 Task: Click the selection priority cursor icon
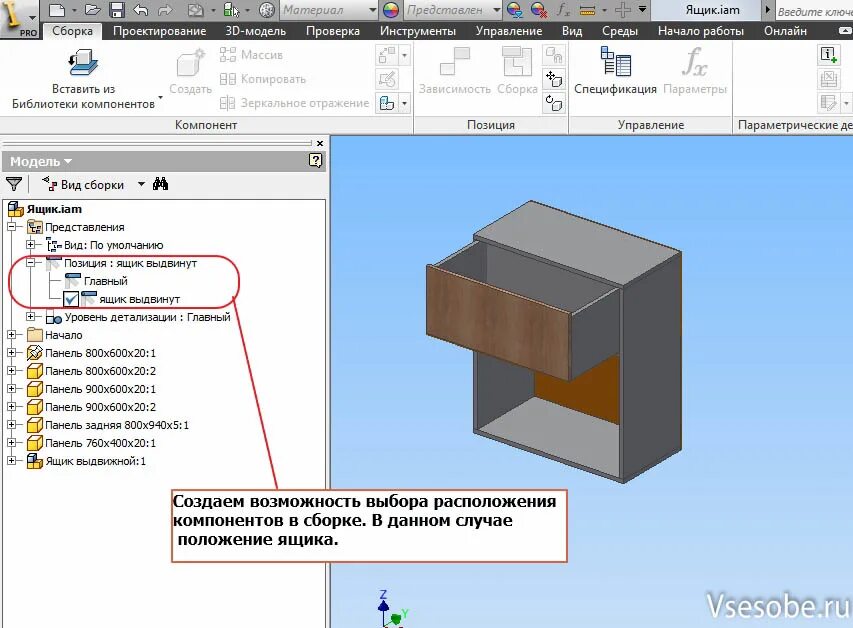click(x=231, y=10)
